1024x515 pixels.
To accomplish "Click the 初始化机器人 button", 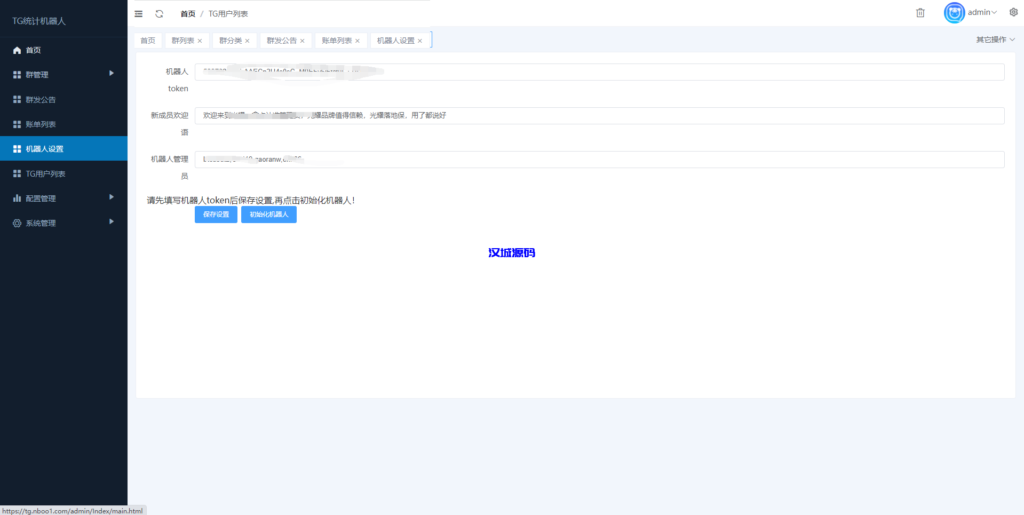I will pos(269,214).
